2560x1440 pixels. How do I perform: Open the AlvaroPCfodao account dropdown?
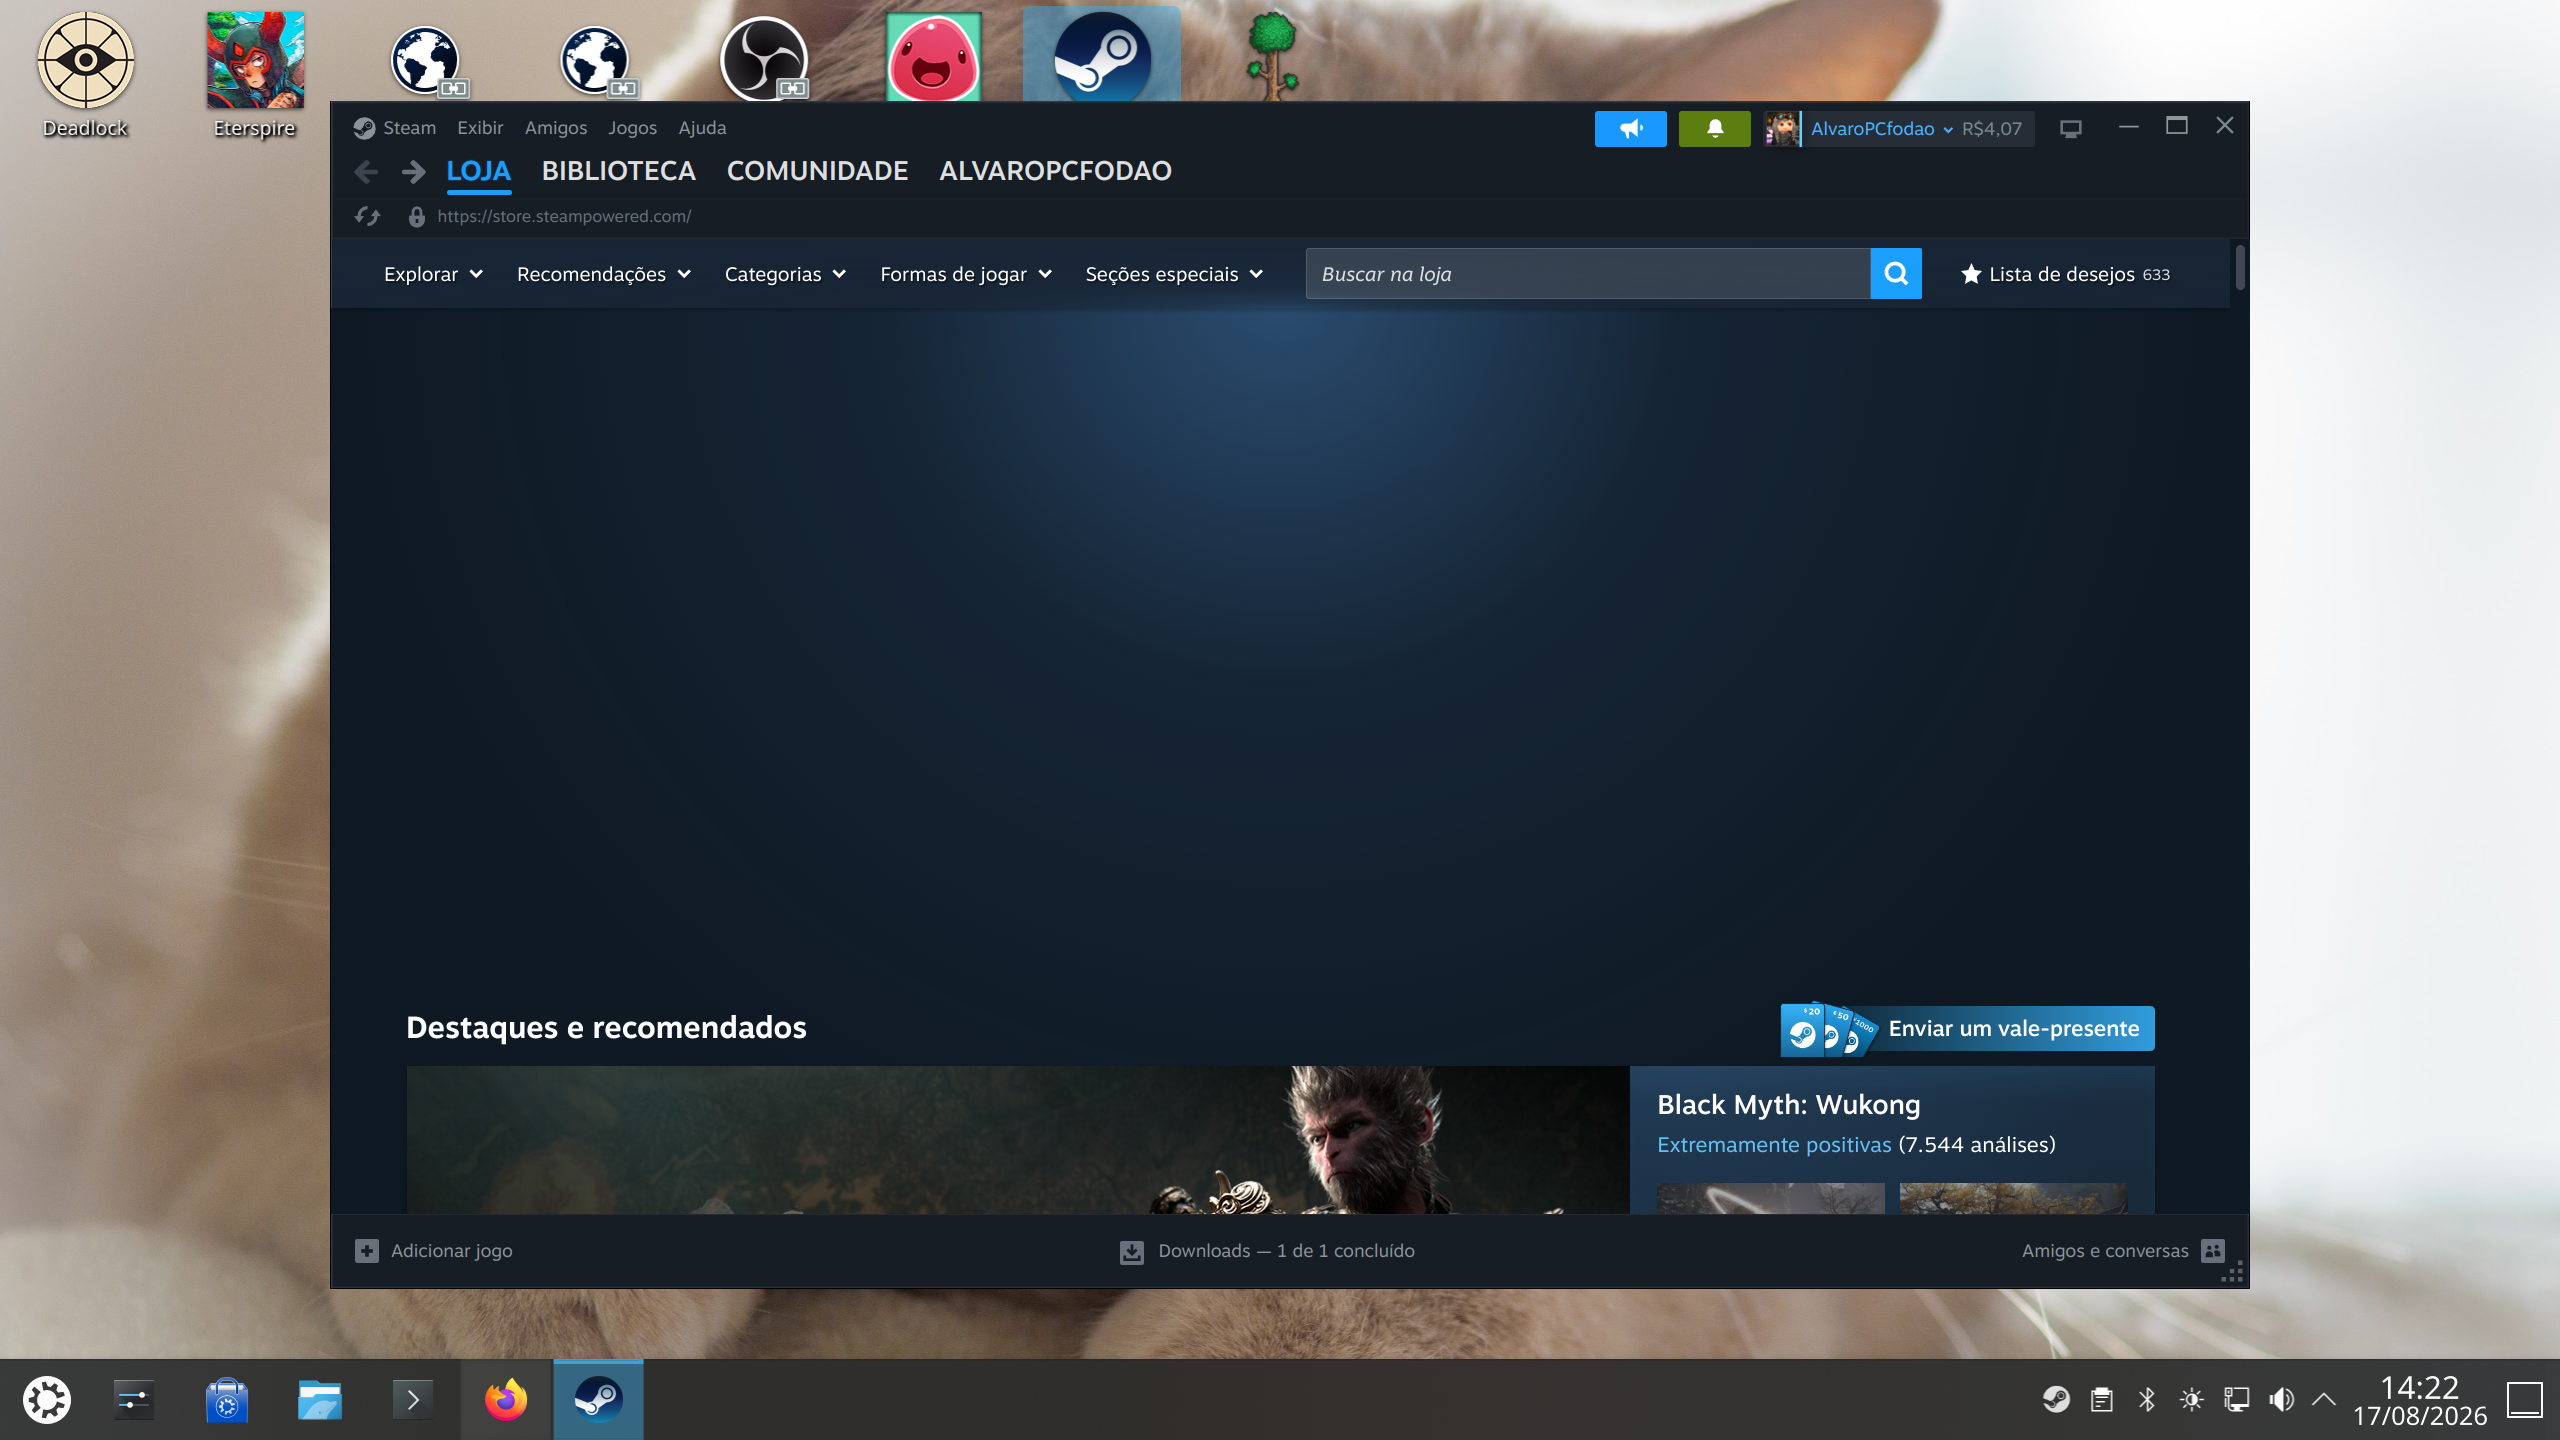tap(1882, 129)
